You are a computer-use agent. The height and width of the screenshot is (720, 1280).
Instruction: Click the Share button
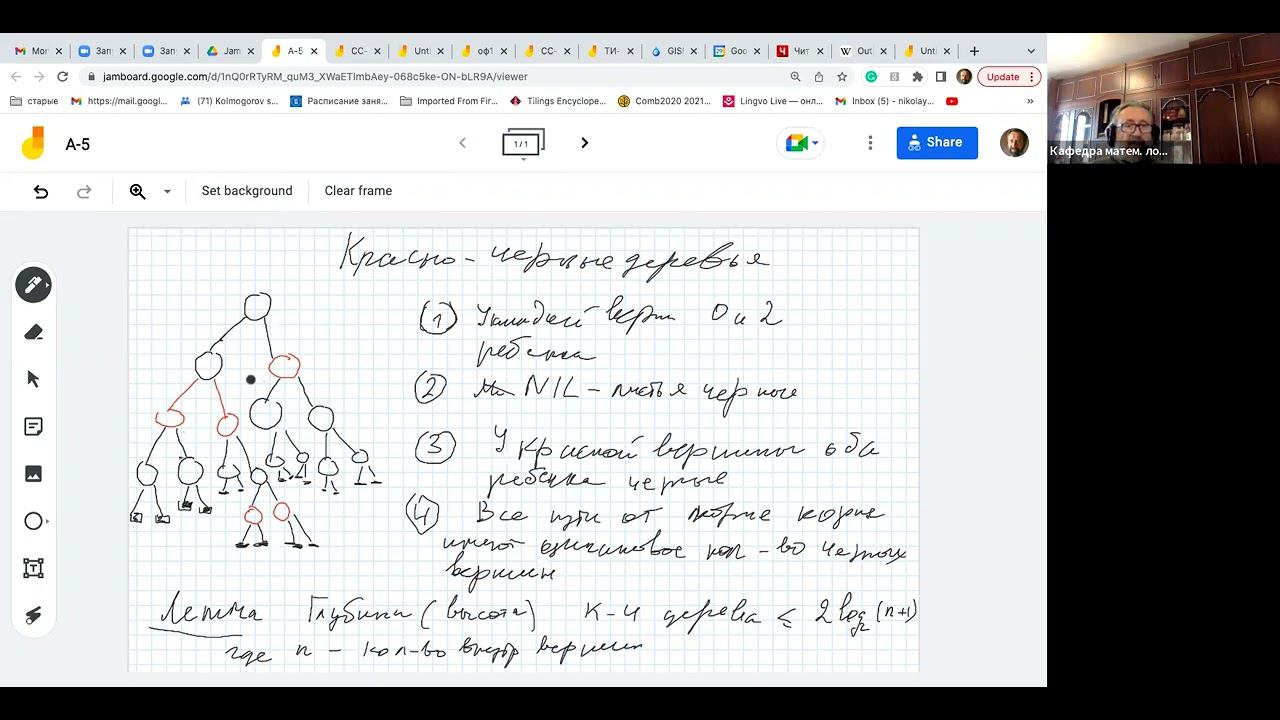[x=937, y=143]
